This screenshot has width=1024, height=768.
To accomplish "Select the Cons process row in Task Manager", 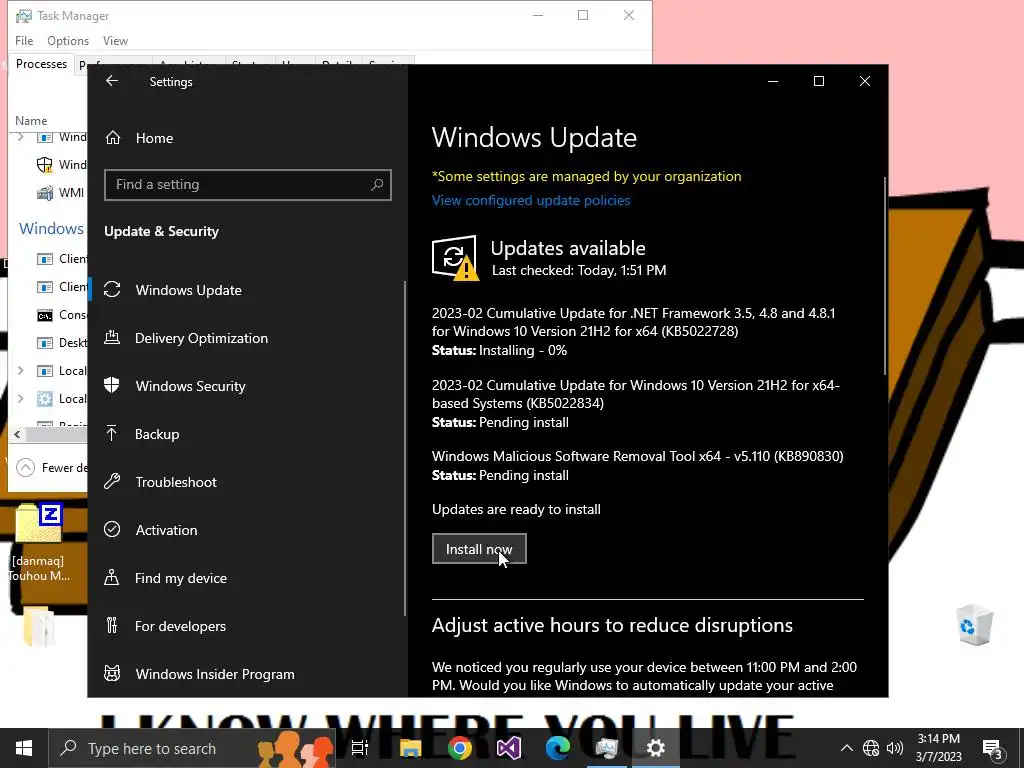I will coord(49,315).
